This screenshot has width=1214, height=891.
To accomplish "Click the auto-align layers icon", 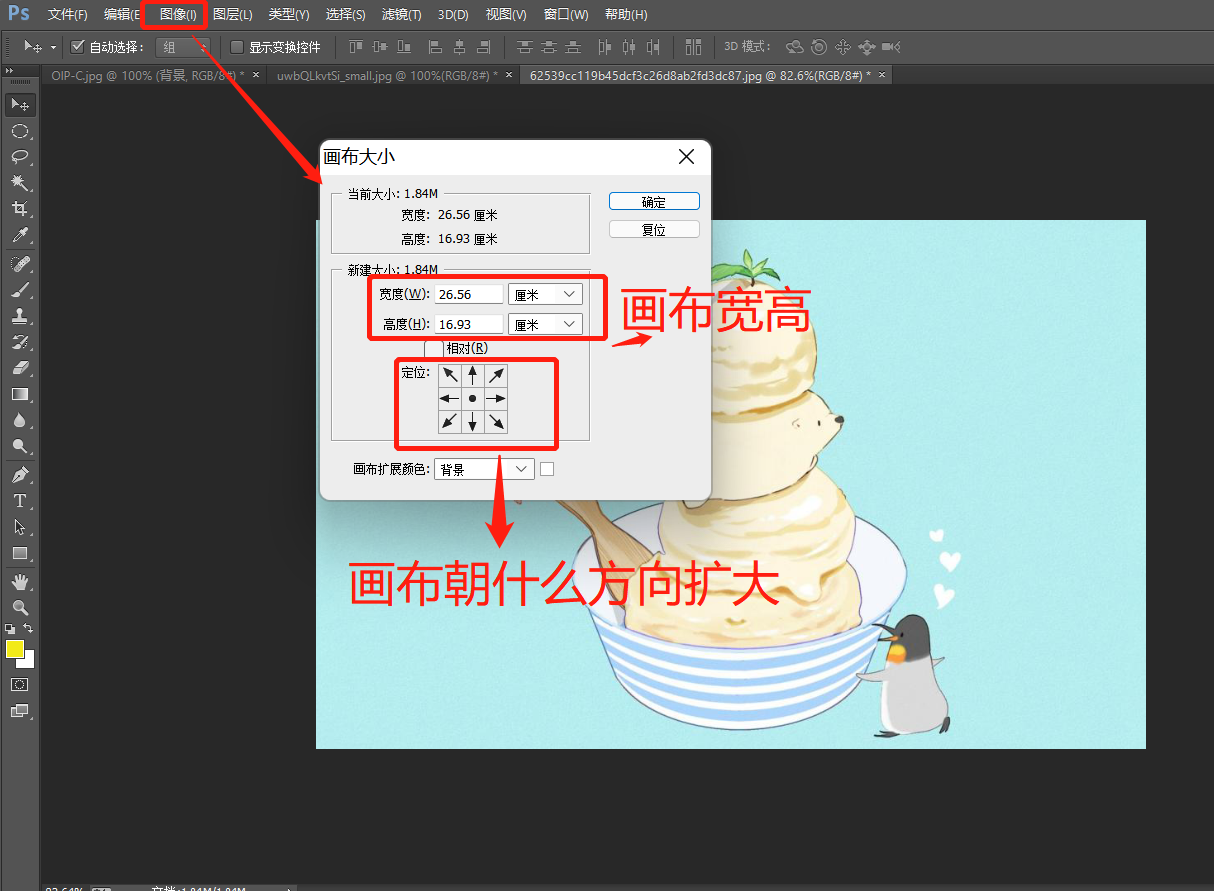I will pyautogui.click(x=693, y=47).
